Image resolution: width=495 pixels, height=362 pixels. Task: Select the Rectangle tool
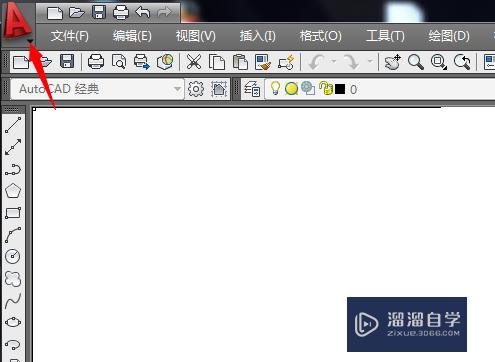[13, 213]
